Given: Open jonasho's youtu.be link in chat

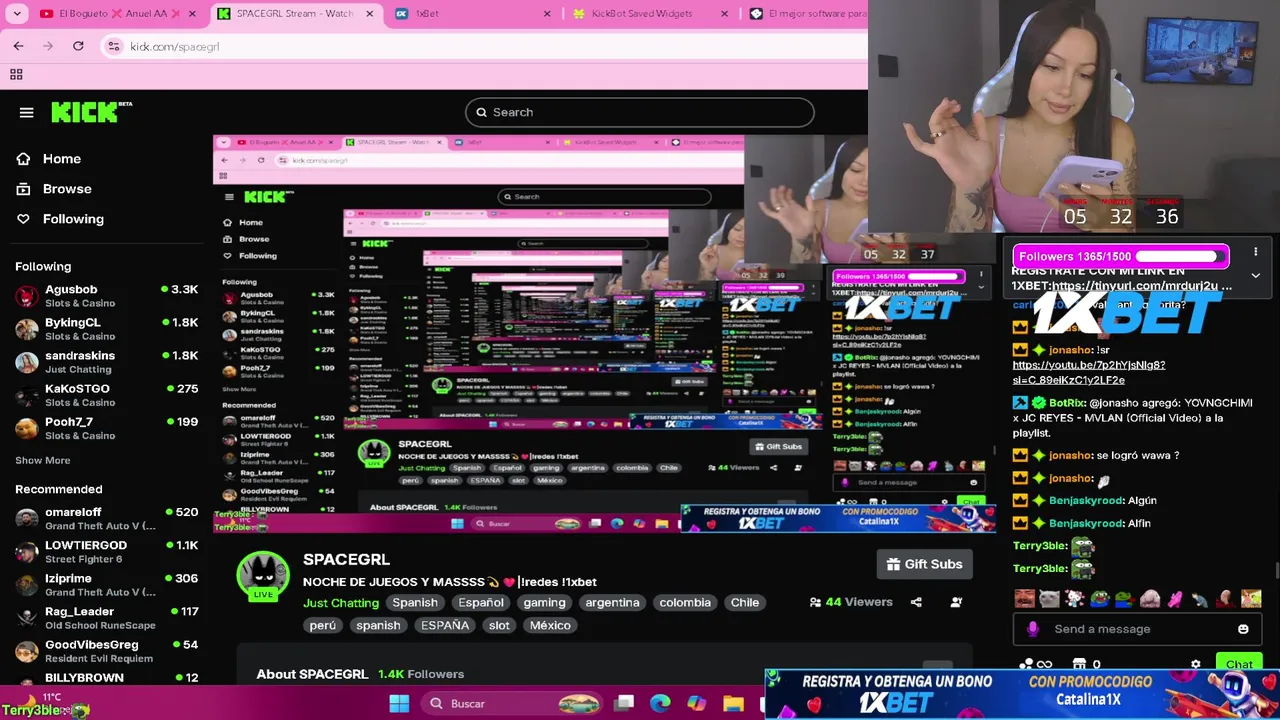Looking at the screenshot, I should (1088, 372).
